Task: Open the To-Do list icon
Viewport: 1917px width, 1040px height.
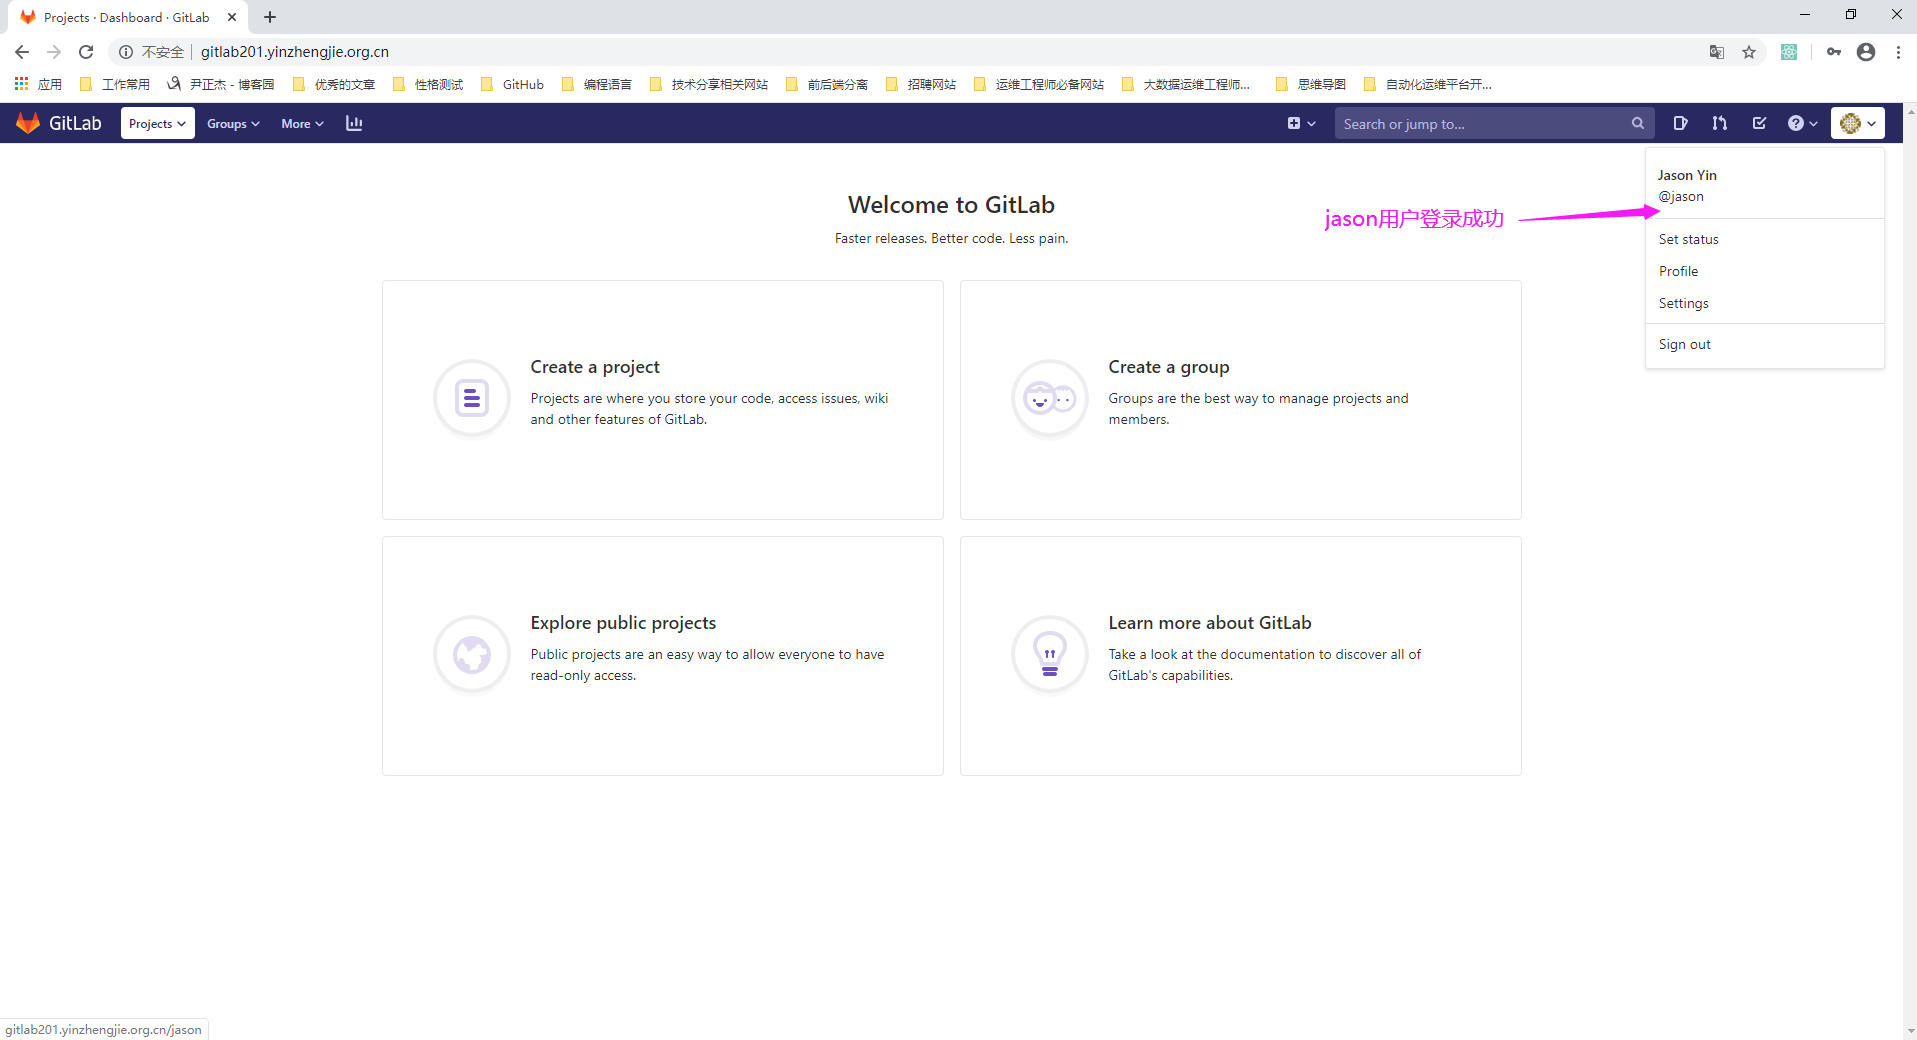Action: 1759,123
